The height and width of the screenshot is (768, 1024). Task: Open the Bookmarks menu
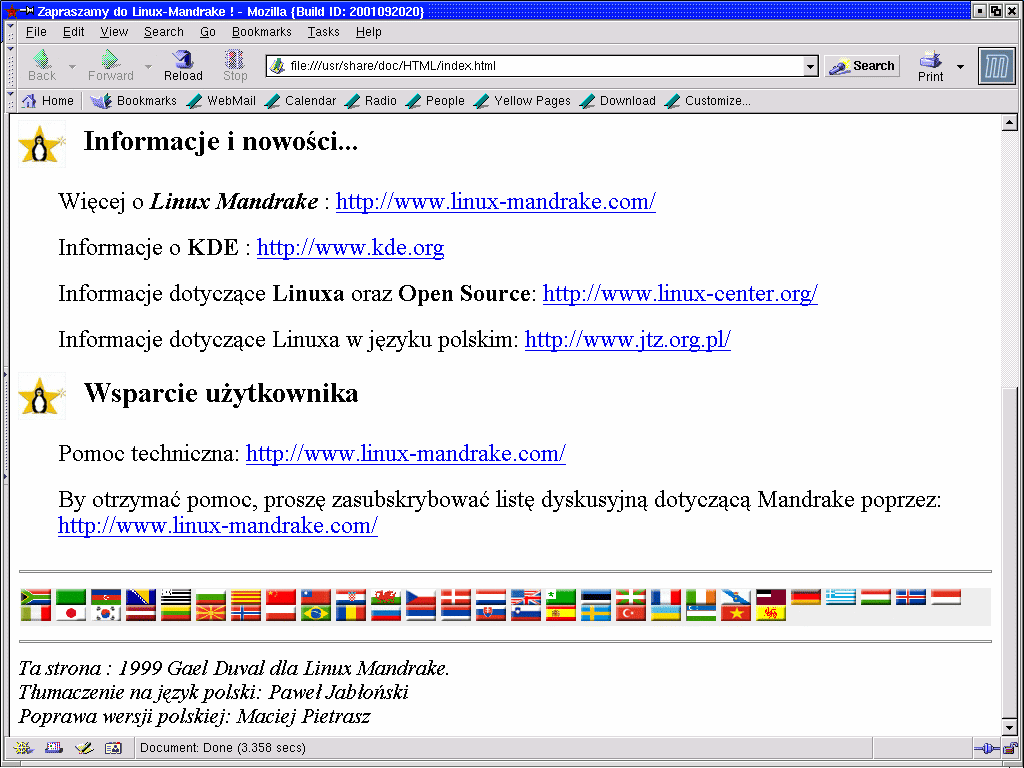click(261, 31)
